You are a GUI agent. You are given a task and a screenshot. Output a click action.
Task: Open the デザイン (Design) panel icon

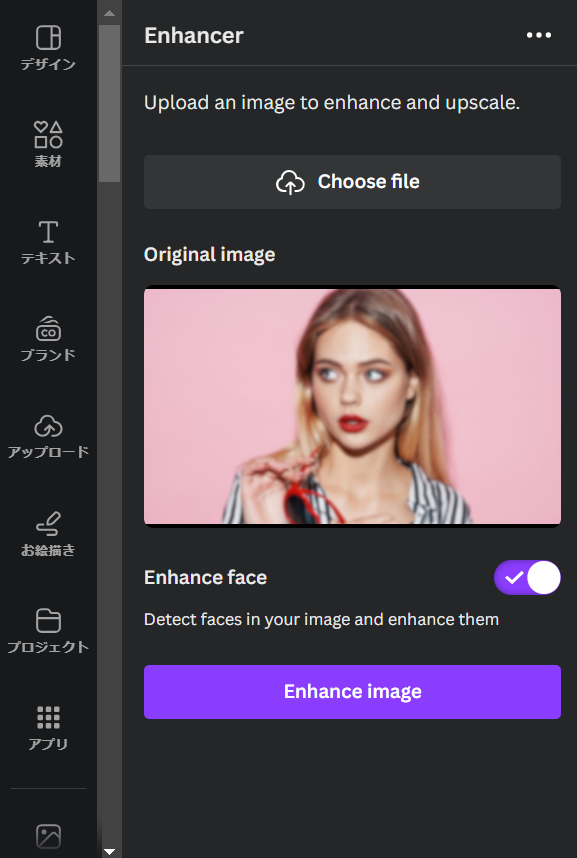click(48, 38)
